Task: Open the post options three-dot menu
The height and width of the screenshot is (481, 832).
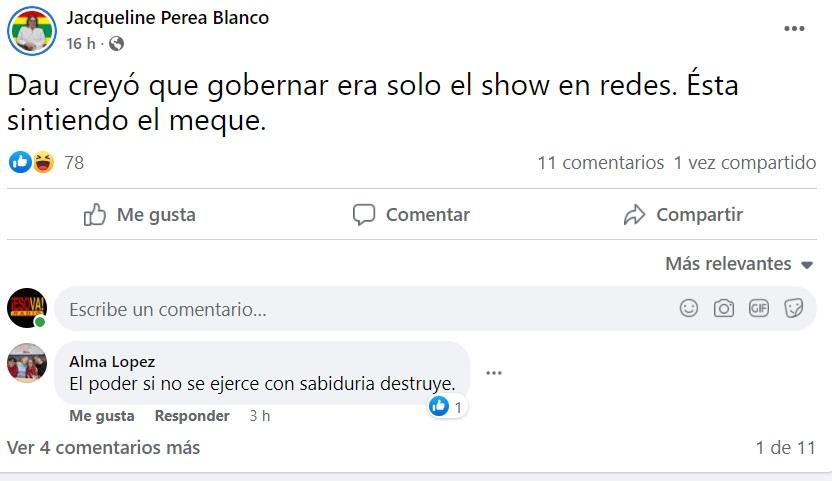Action: click(794, 29)
